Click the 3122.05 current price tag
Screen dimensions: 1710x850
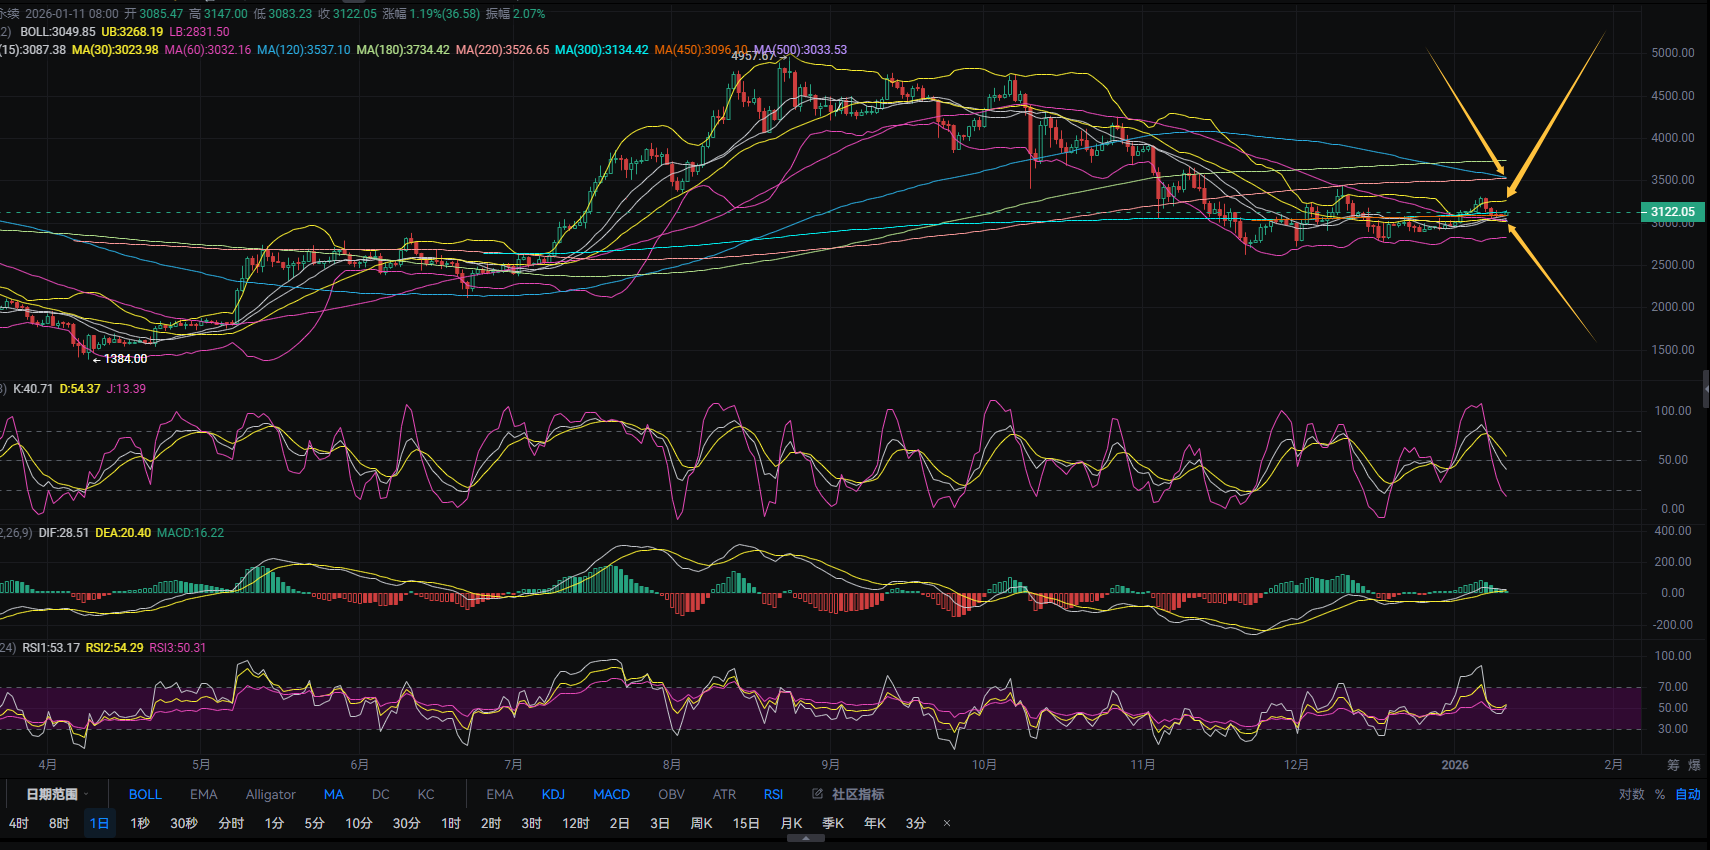(x=1672, y=212)
